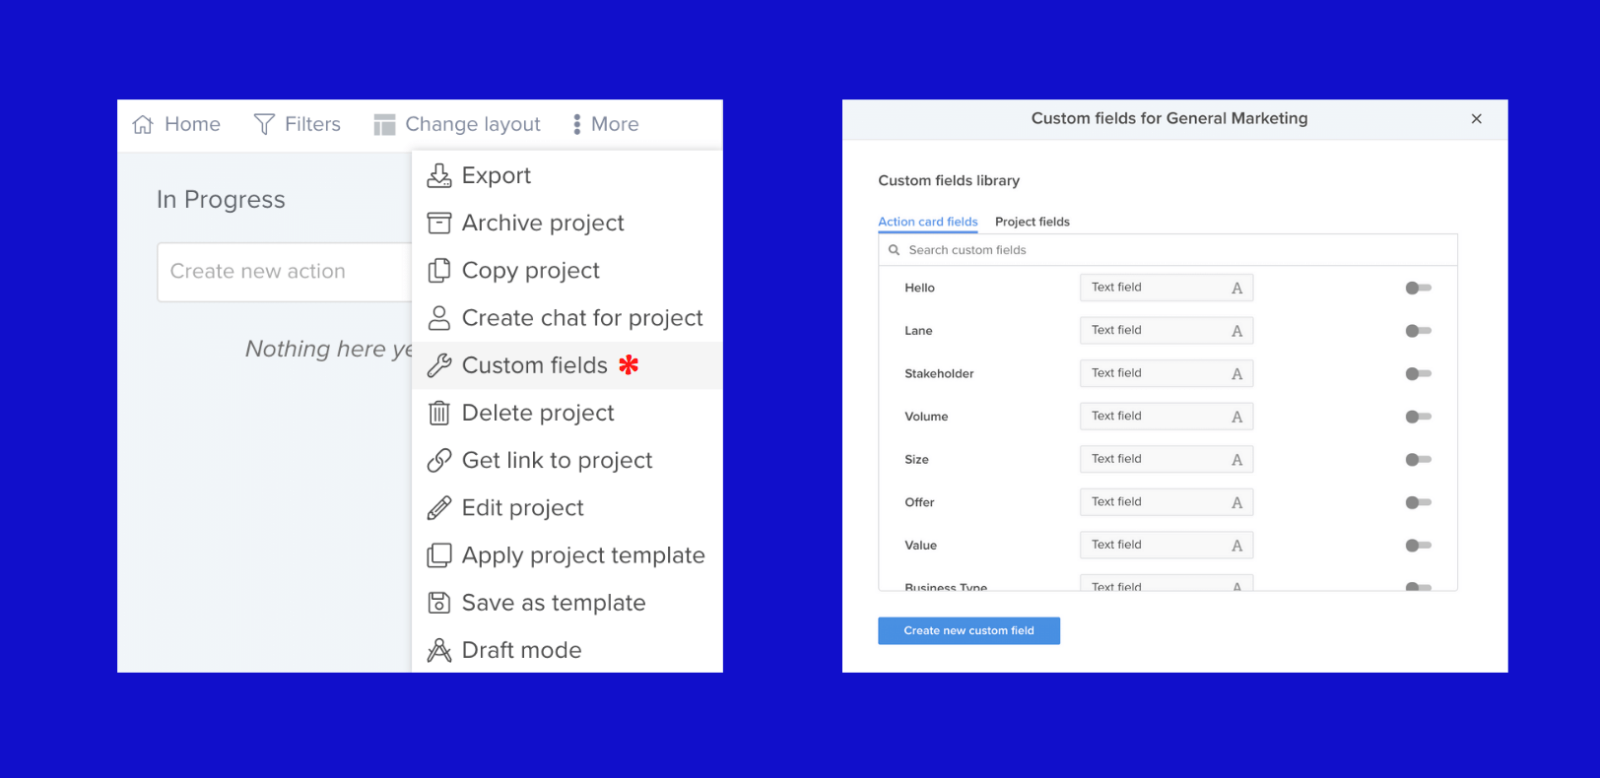The height and width of the screenshot is (778, 1600).
Task: Click the Export icon in the More menu
Action: pos(439,175)
